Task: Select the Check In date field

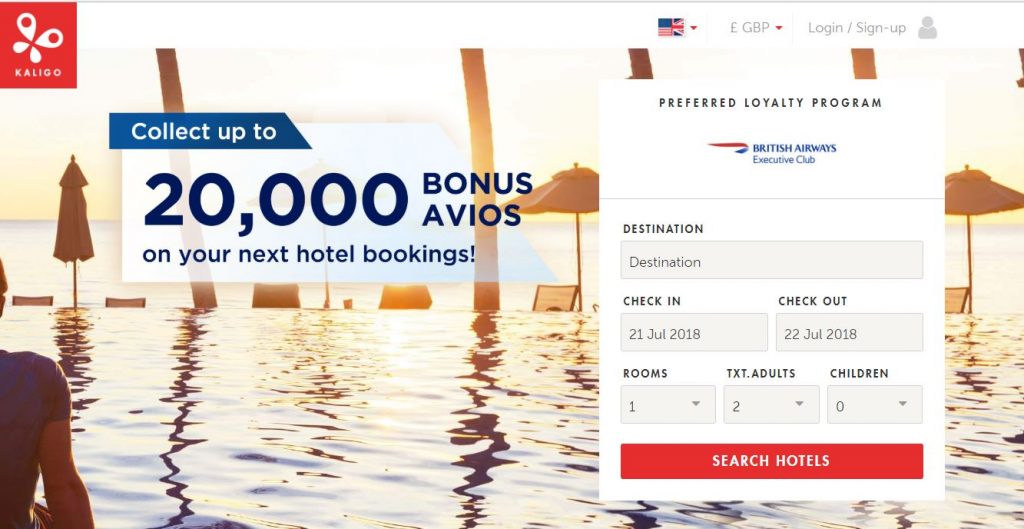Action: pyautogui.click(x=694, y=332)
